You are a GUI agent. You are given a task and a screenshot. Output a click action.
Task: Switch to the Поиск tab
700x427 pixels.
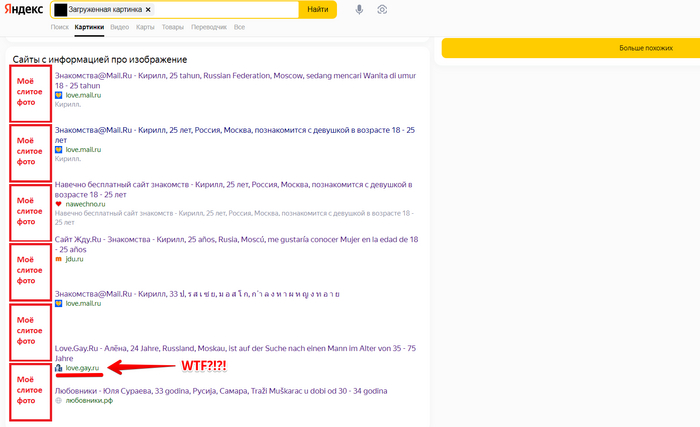(59, 27)
